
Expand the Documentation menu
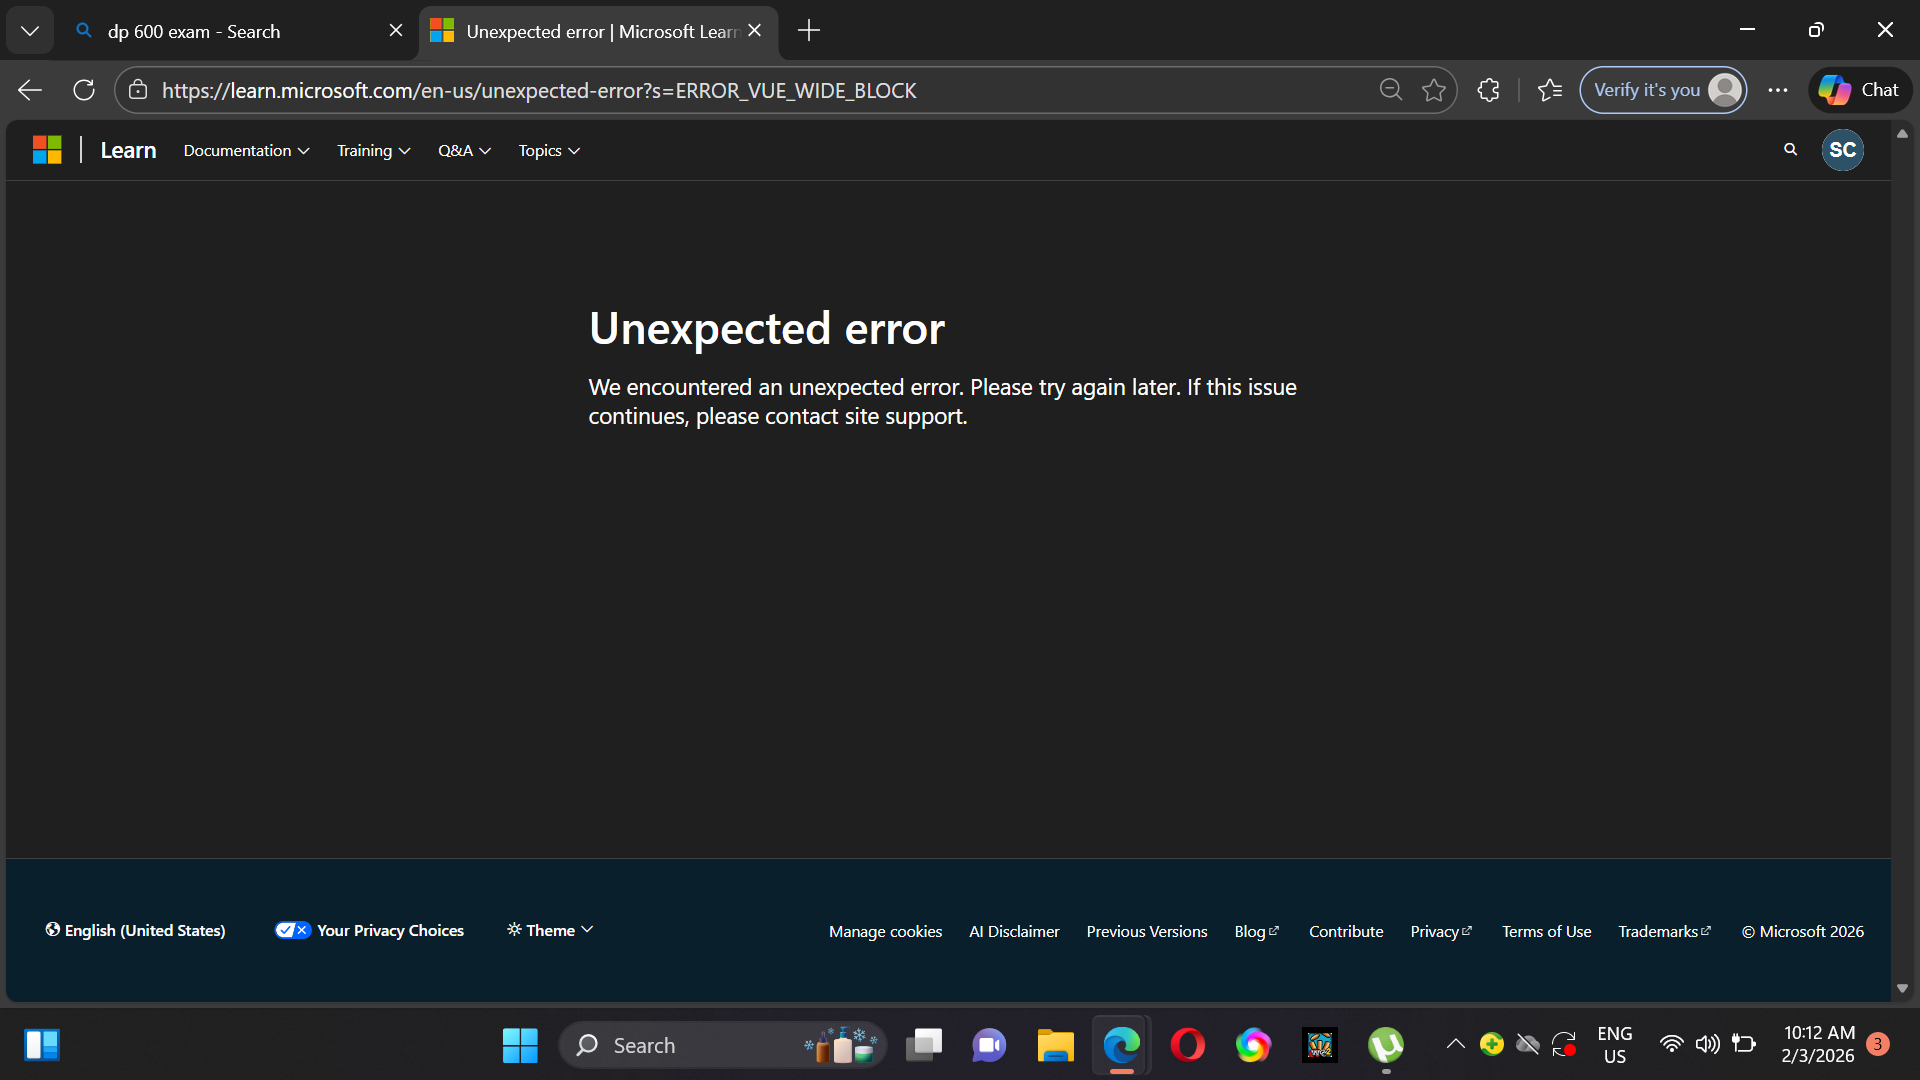pos(246,150)
